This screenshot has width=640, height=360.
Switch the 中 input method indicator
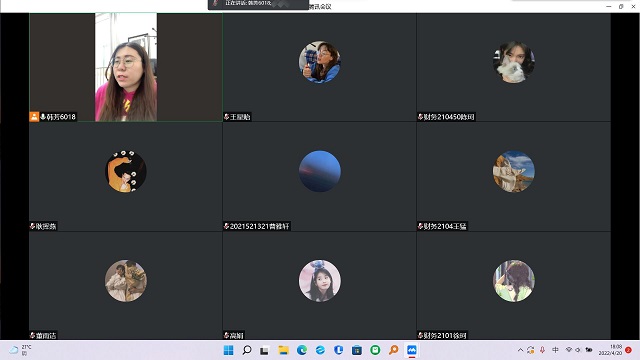(x=555, y=350)
